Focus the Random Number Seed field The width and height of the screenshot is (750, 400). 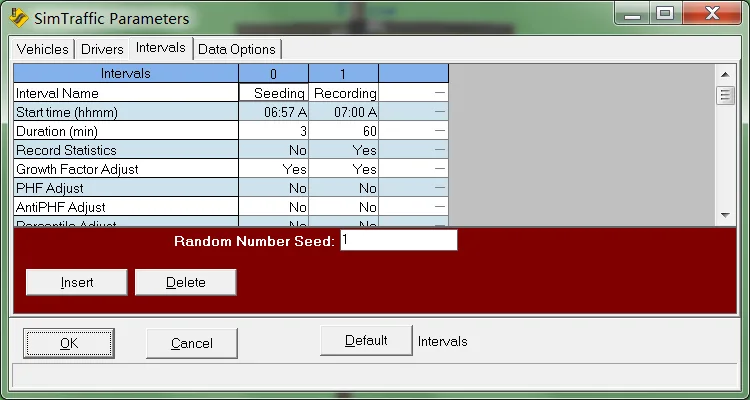(399, 240)
